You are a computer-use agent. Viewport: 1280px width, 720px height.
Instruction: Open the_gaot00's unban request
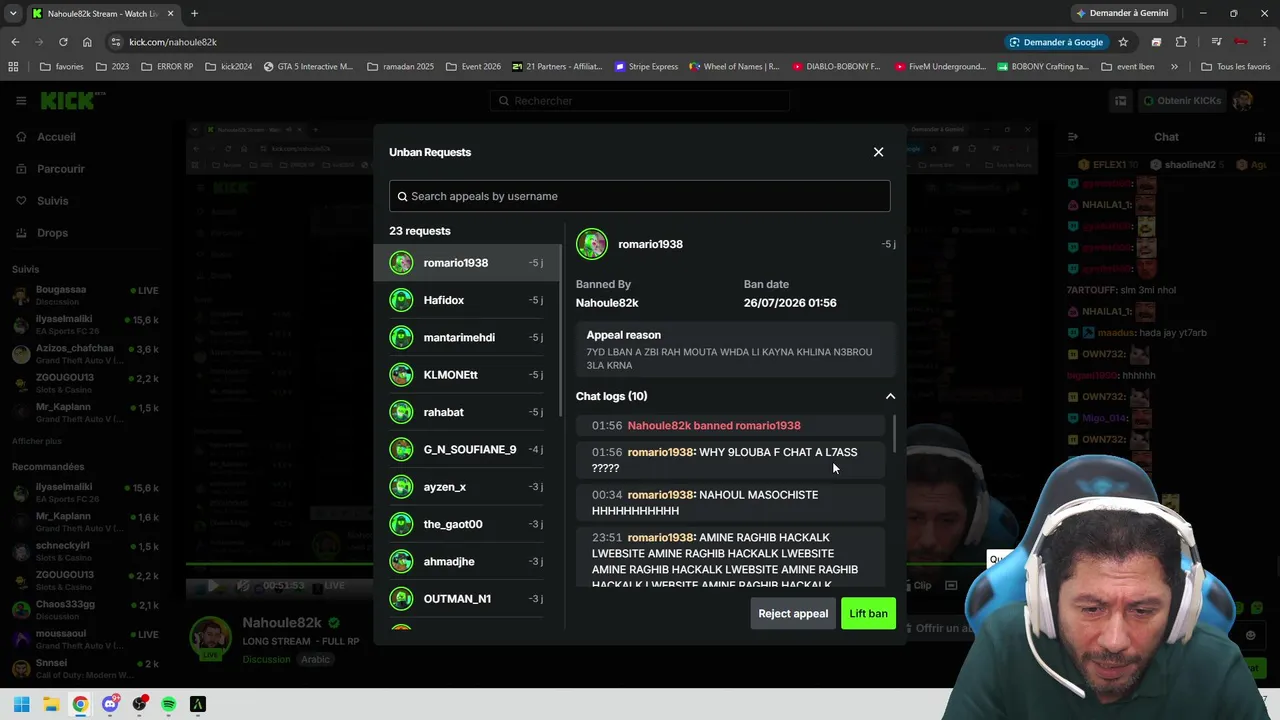468,524
